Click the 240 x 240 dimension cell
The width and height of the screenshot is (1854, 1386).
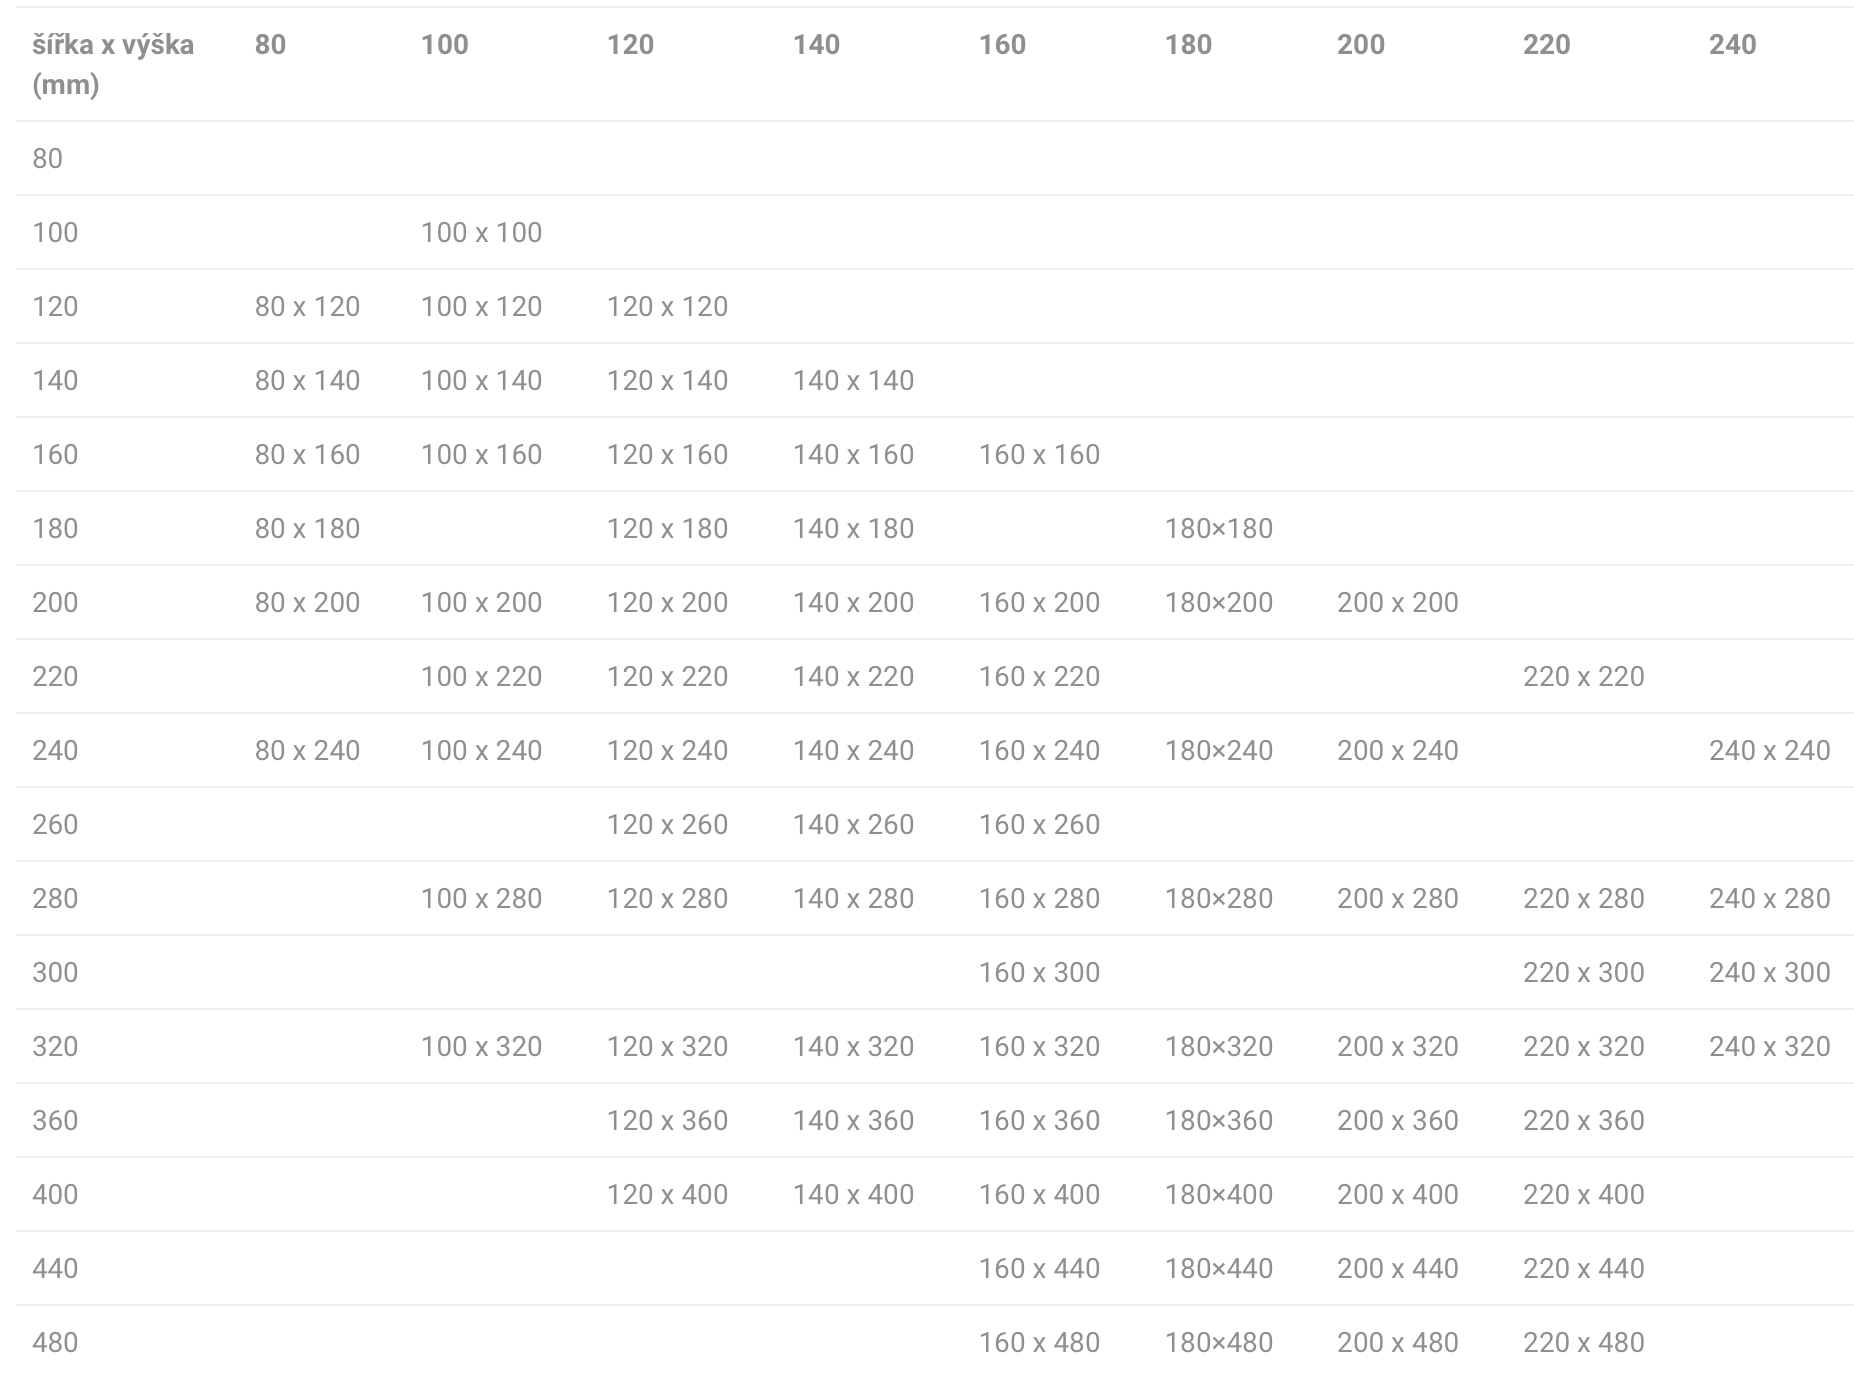coord(1769,750)
